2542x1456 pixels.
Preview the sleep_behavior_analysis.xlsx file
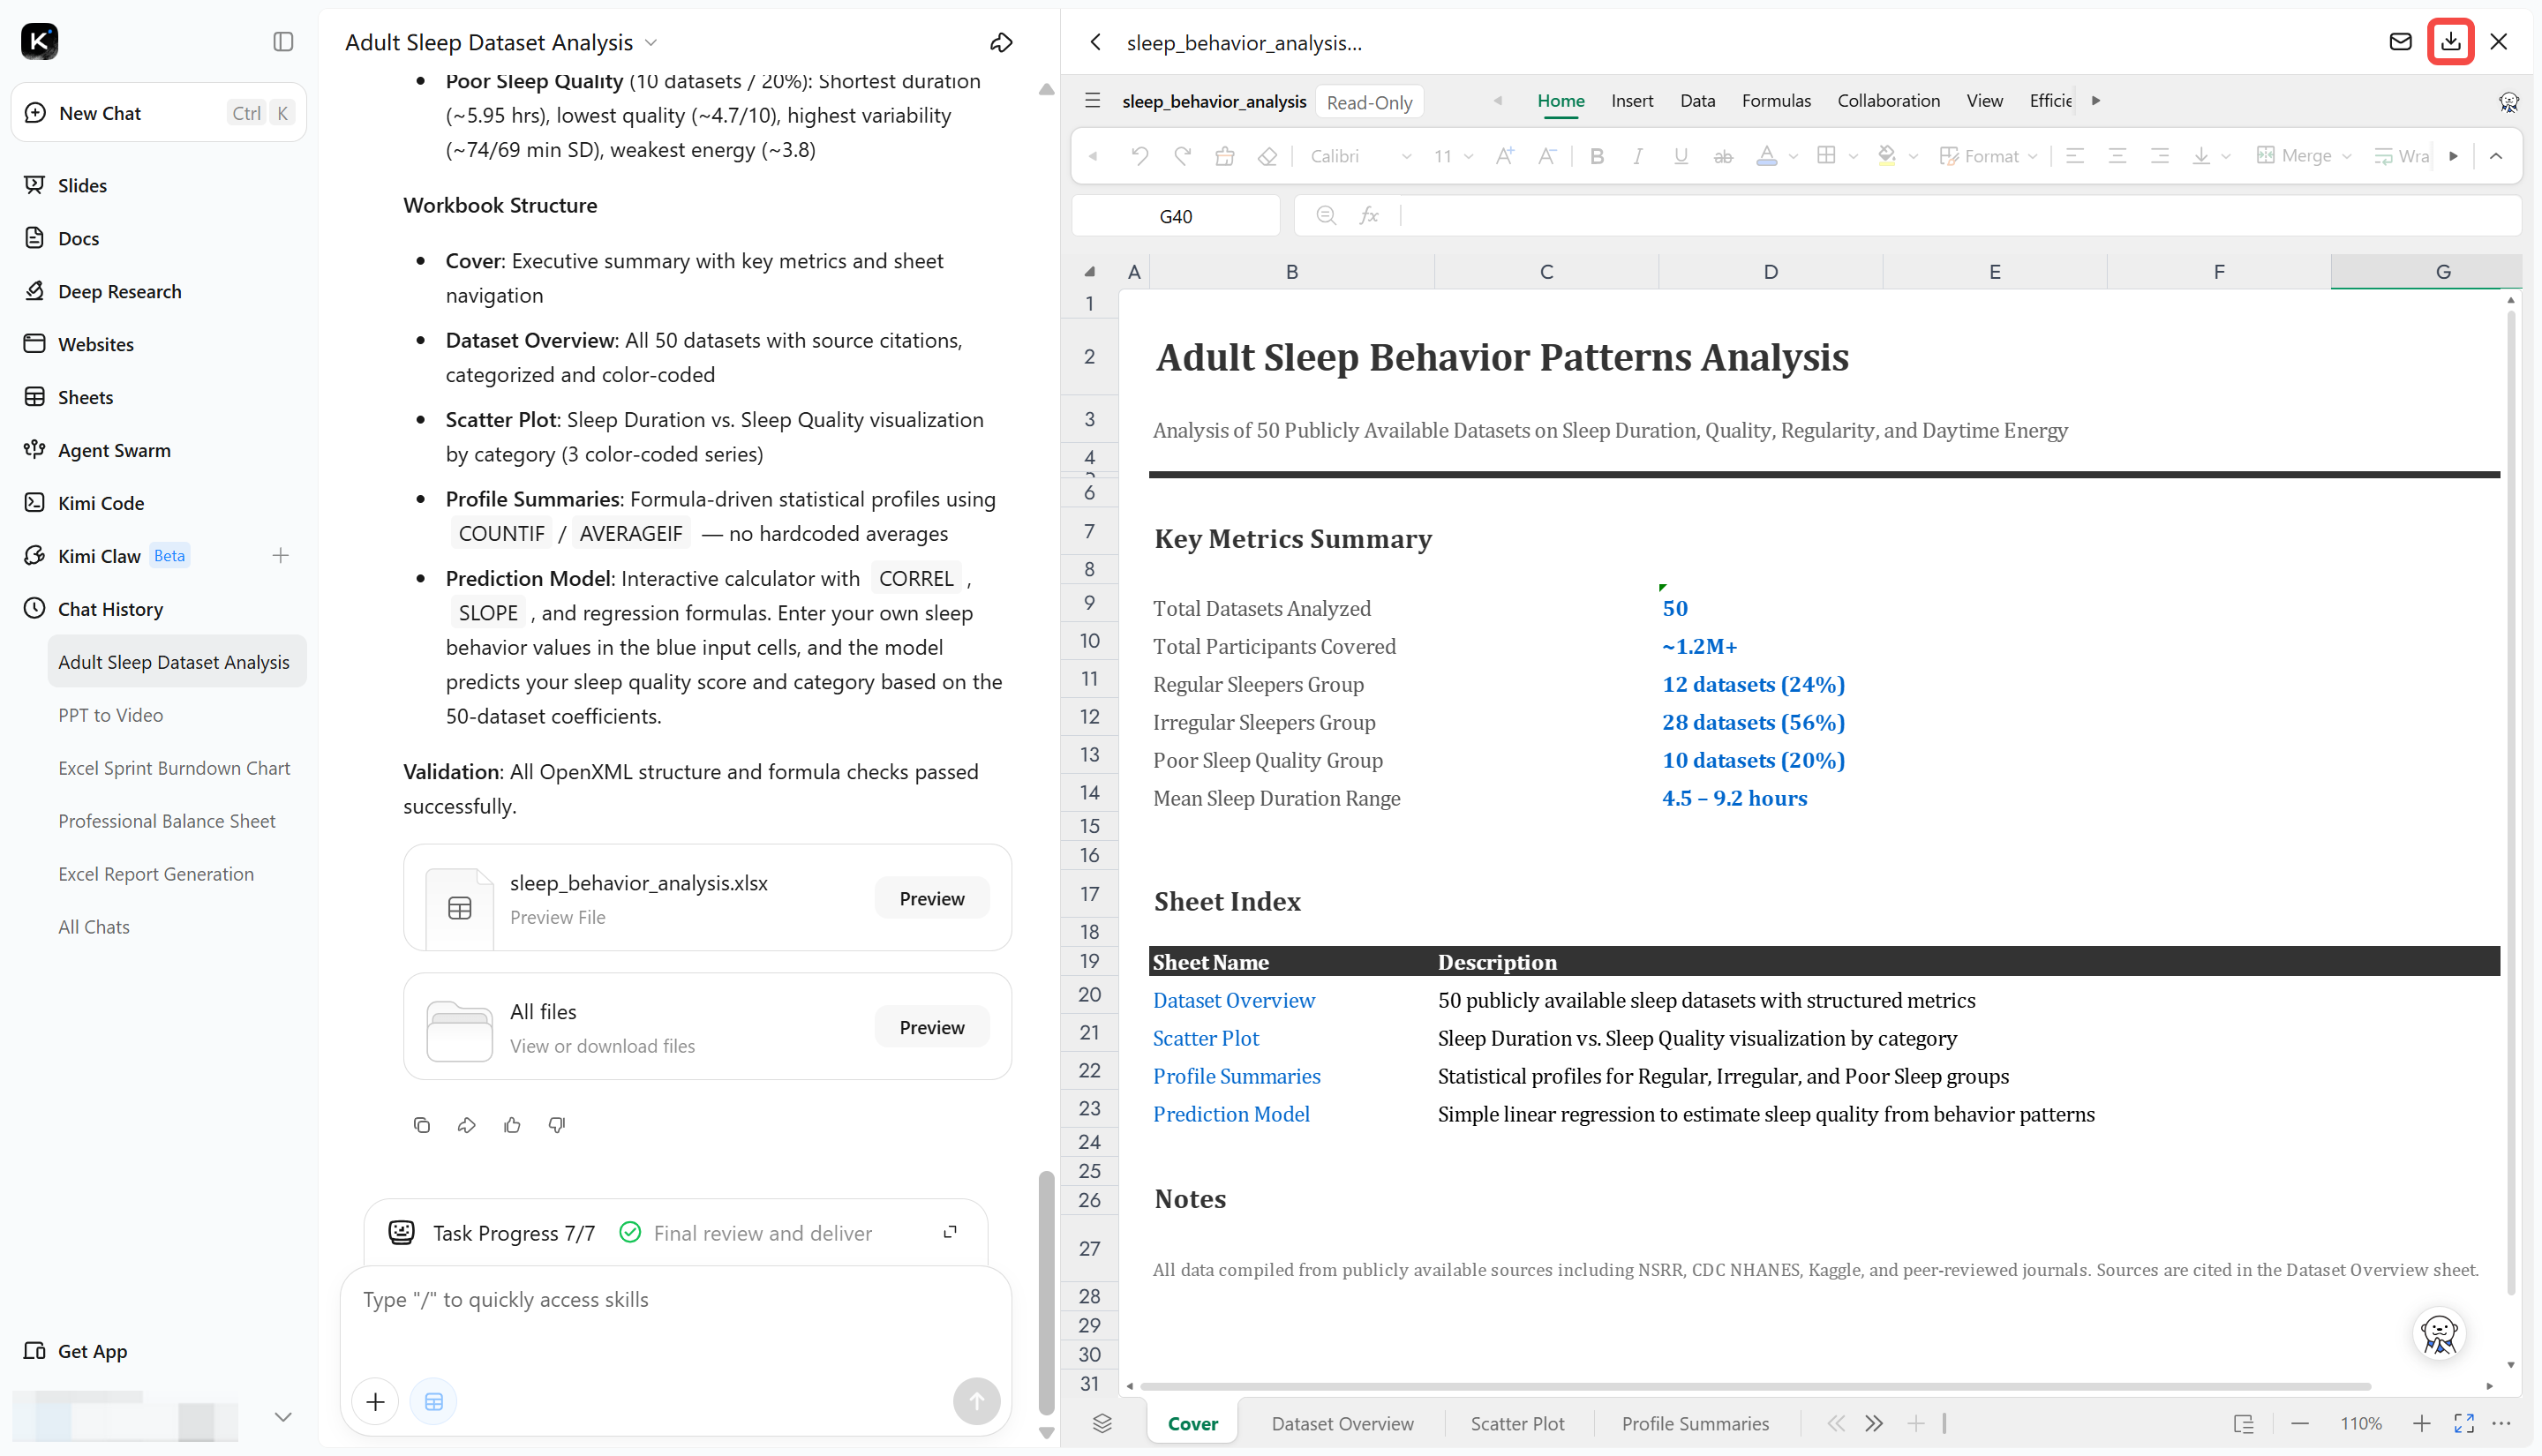click(x=932, y=898)
